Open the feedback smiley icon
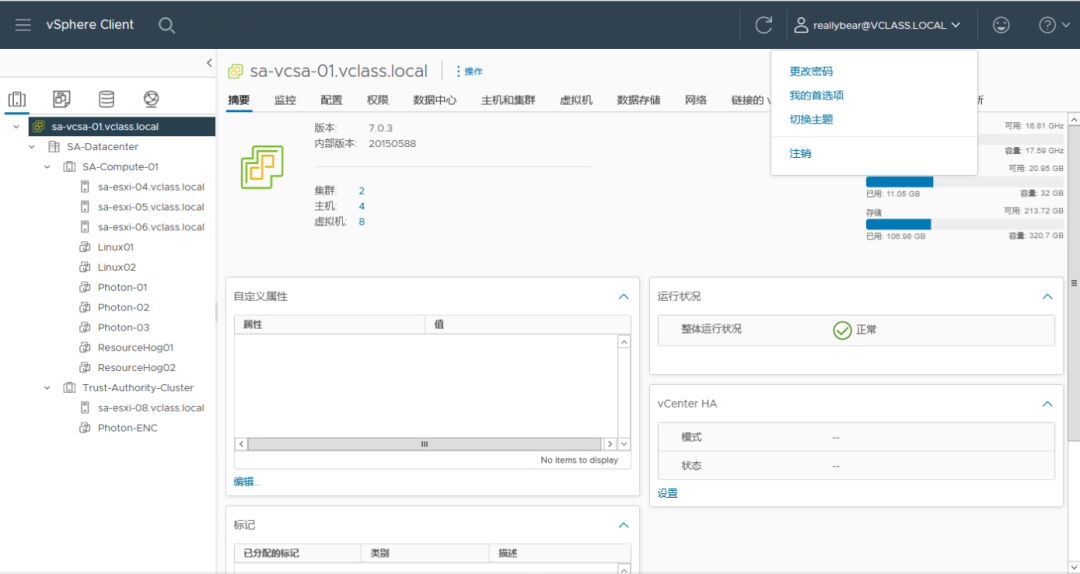 (1001, 25)
